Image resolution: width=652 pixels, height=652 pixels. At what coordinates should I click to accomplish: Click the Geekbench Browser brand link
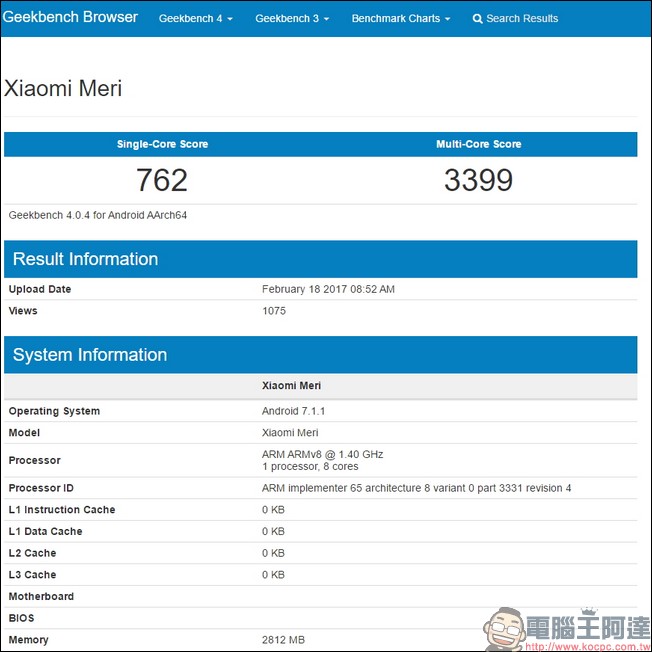click(70, 18)
